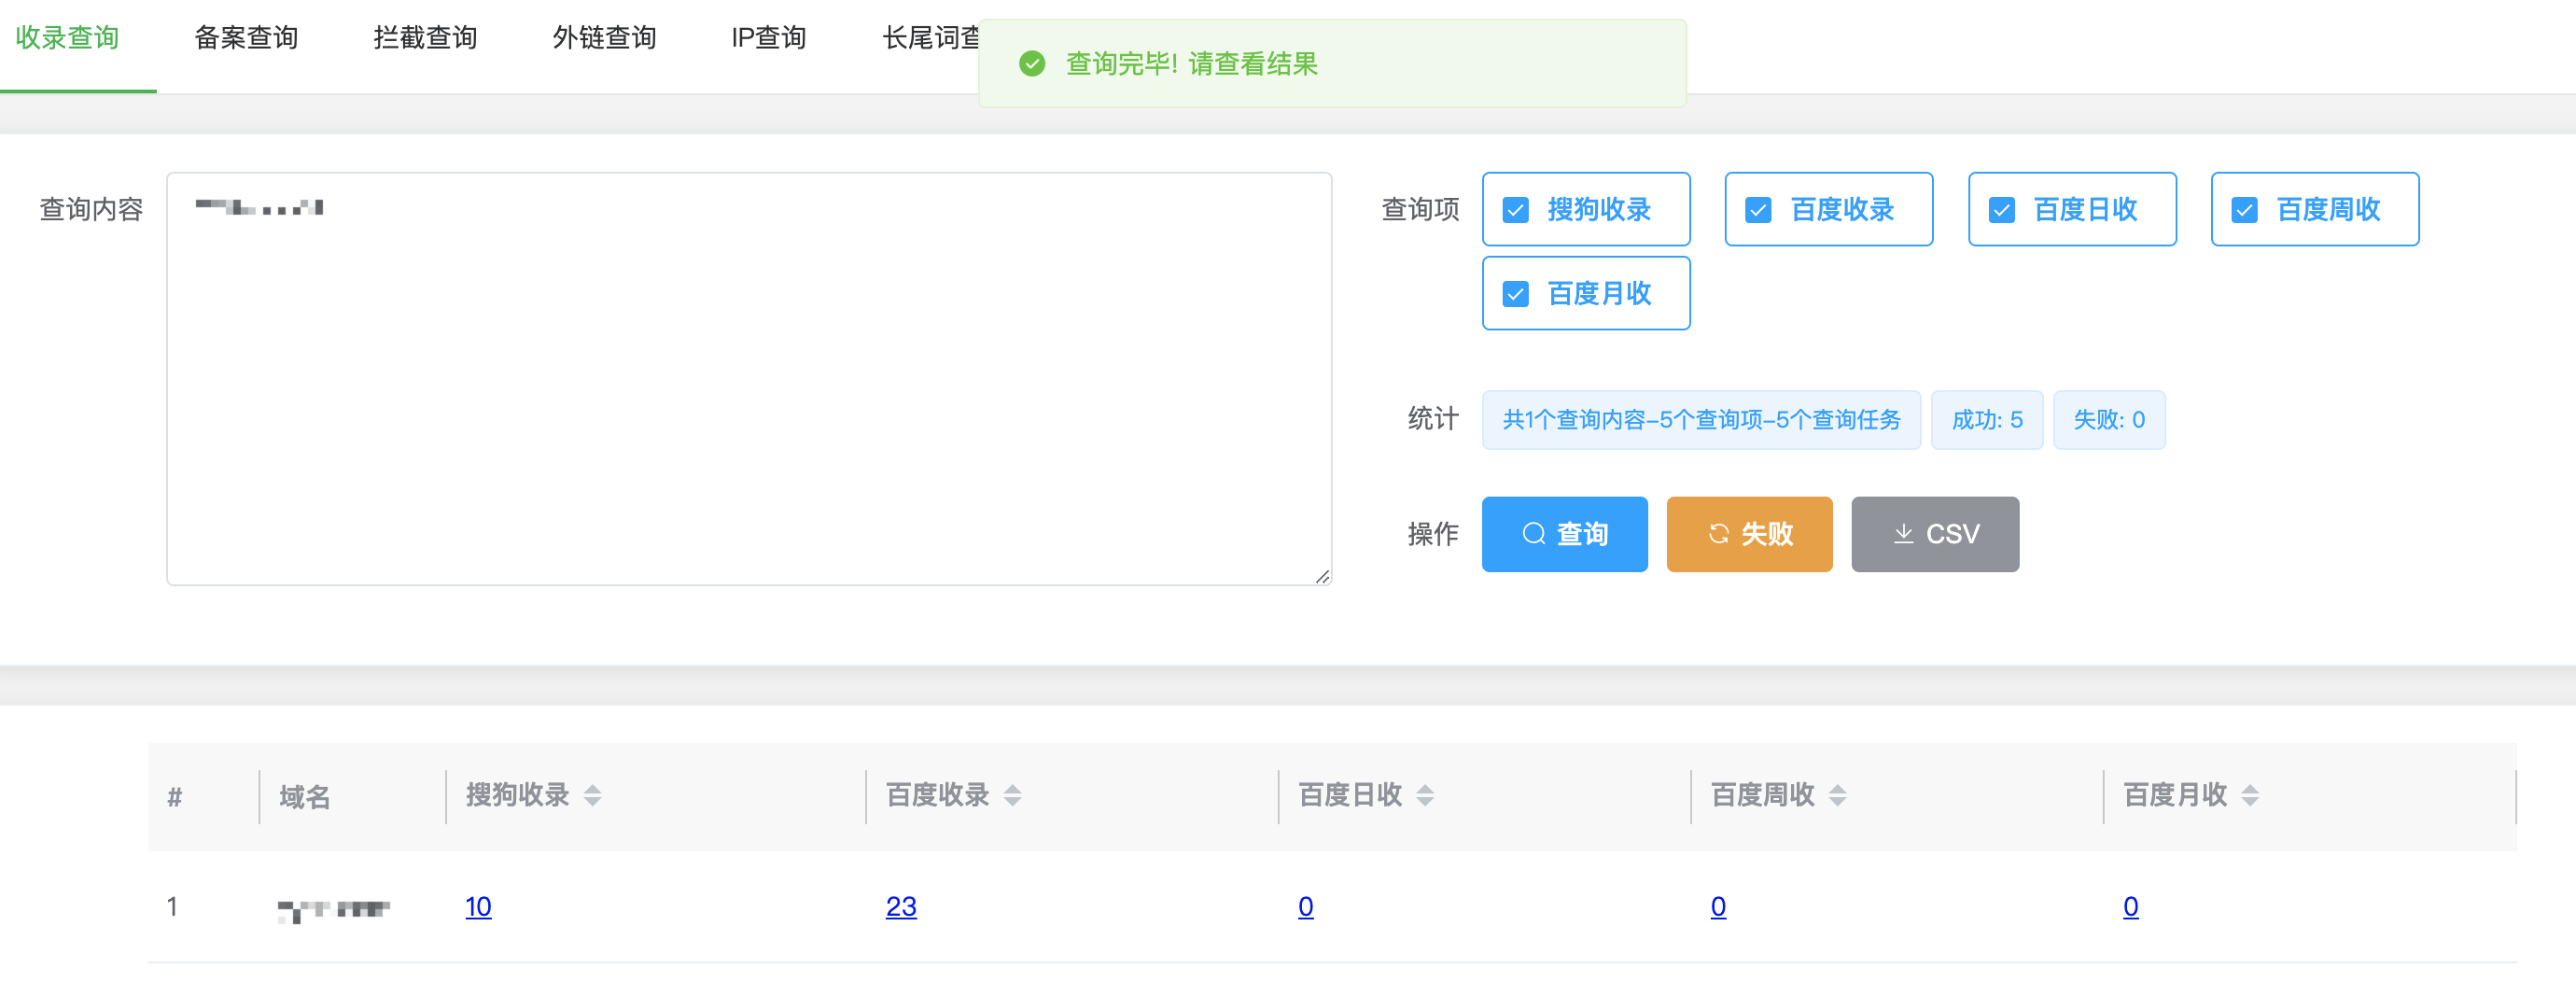This screenshot has height=982, width=2576.
Task: Click the blue 查询 button
Action: (1564, 534)
